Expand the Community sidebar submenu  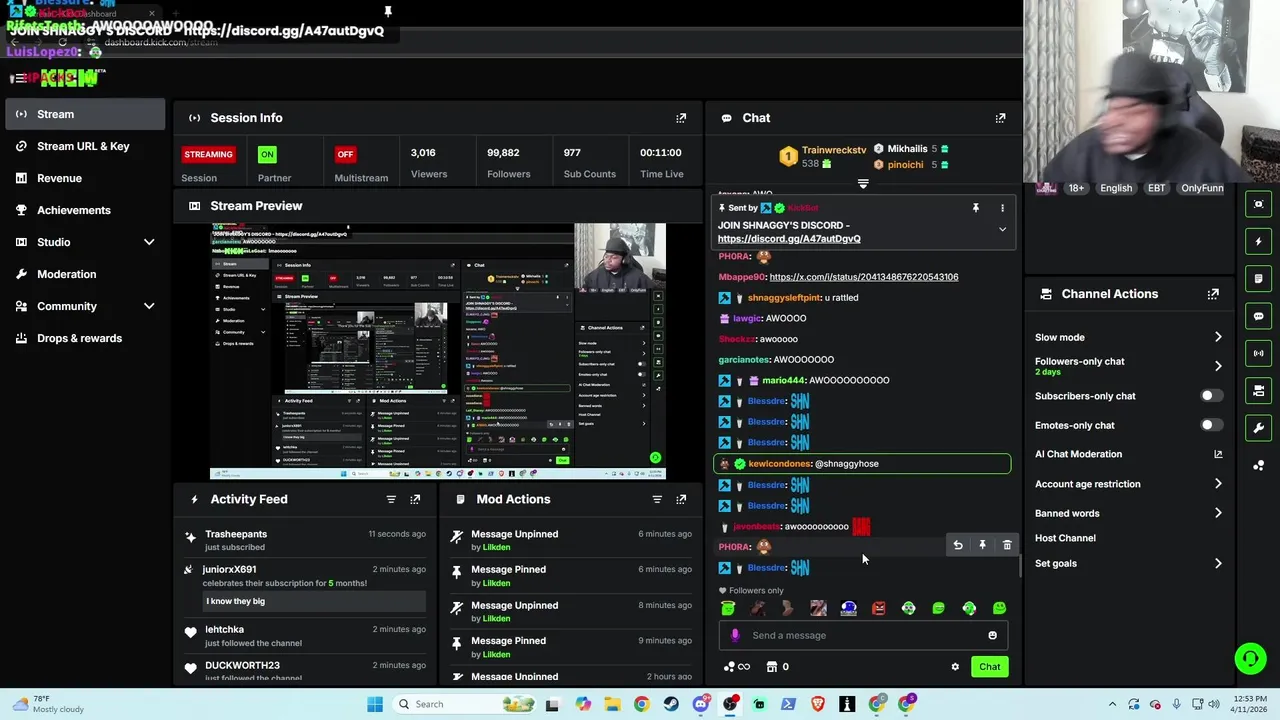pos(149,306)
